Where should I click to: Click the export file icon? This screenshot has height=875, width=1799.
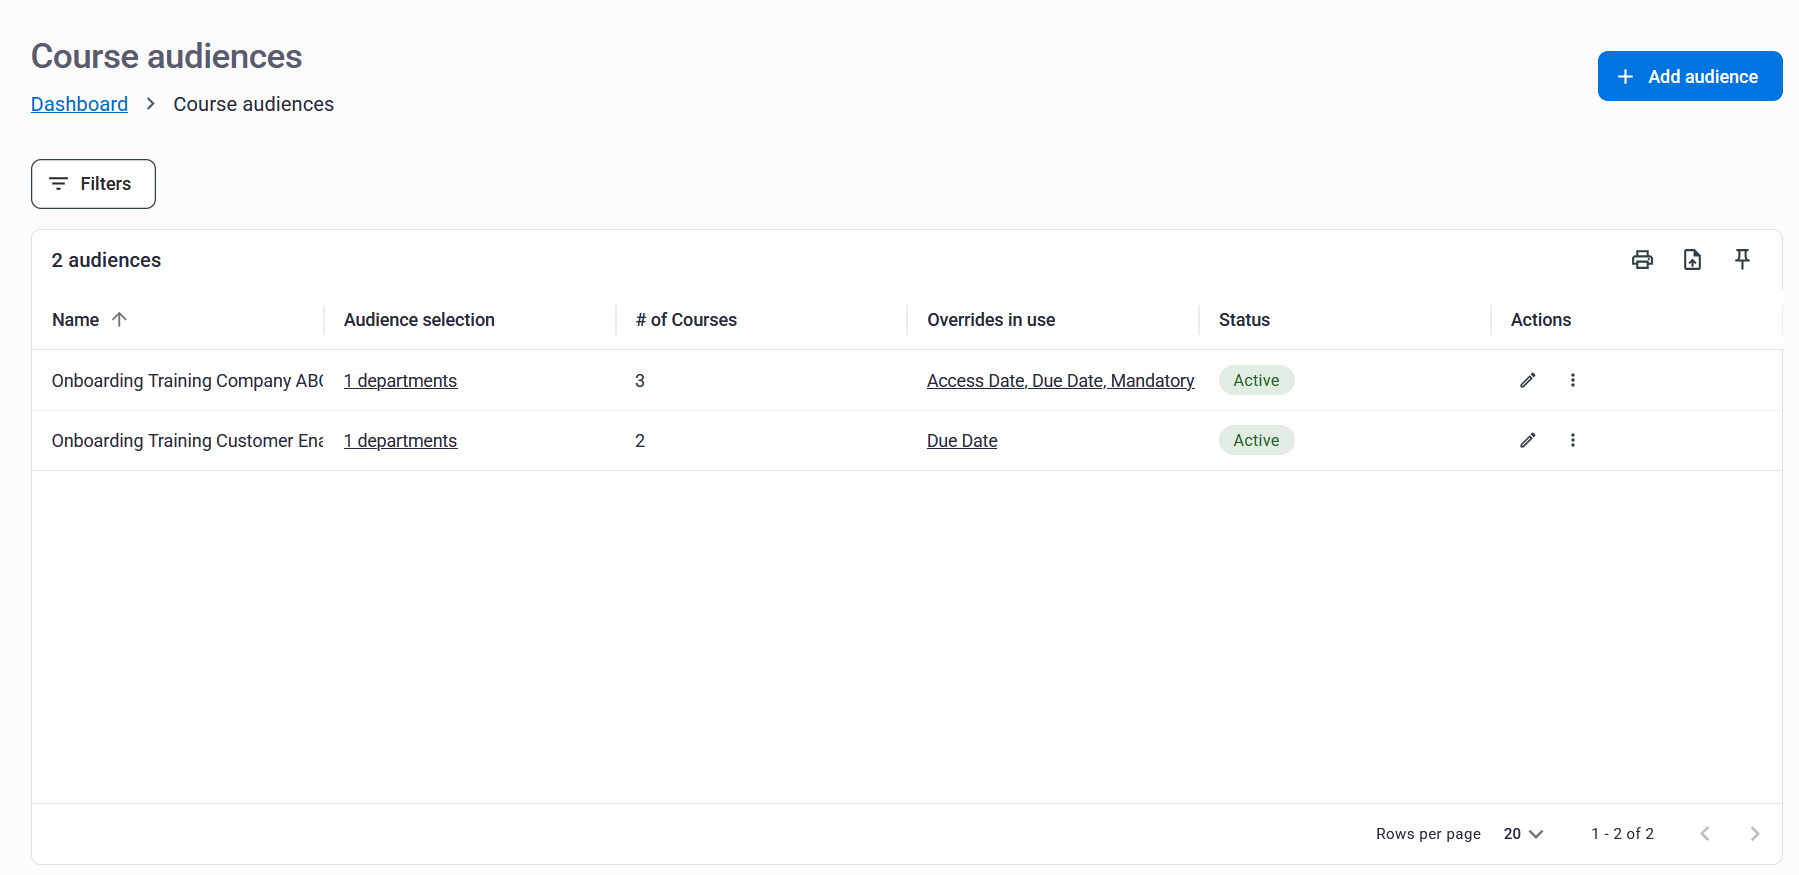[x=1692, y=260]
